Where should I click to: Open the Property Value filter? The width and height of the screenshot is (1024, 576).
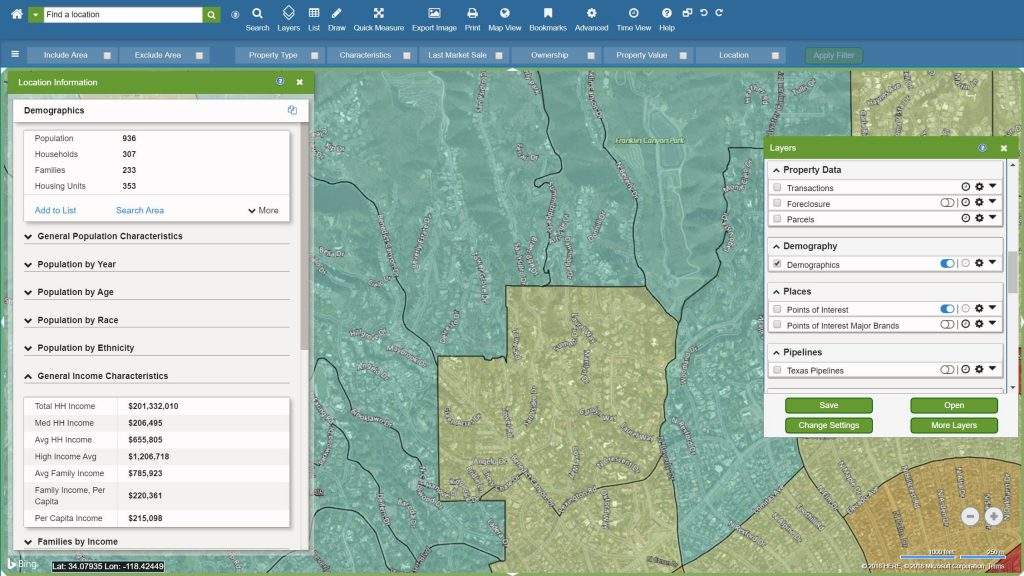(647, 56)
